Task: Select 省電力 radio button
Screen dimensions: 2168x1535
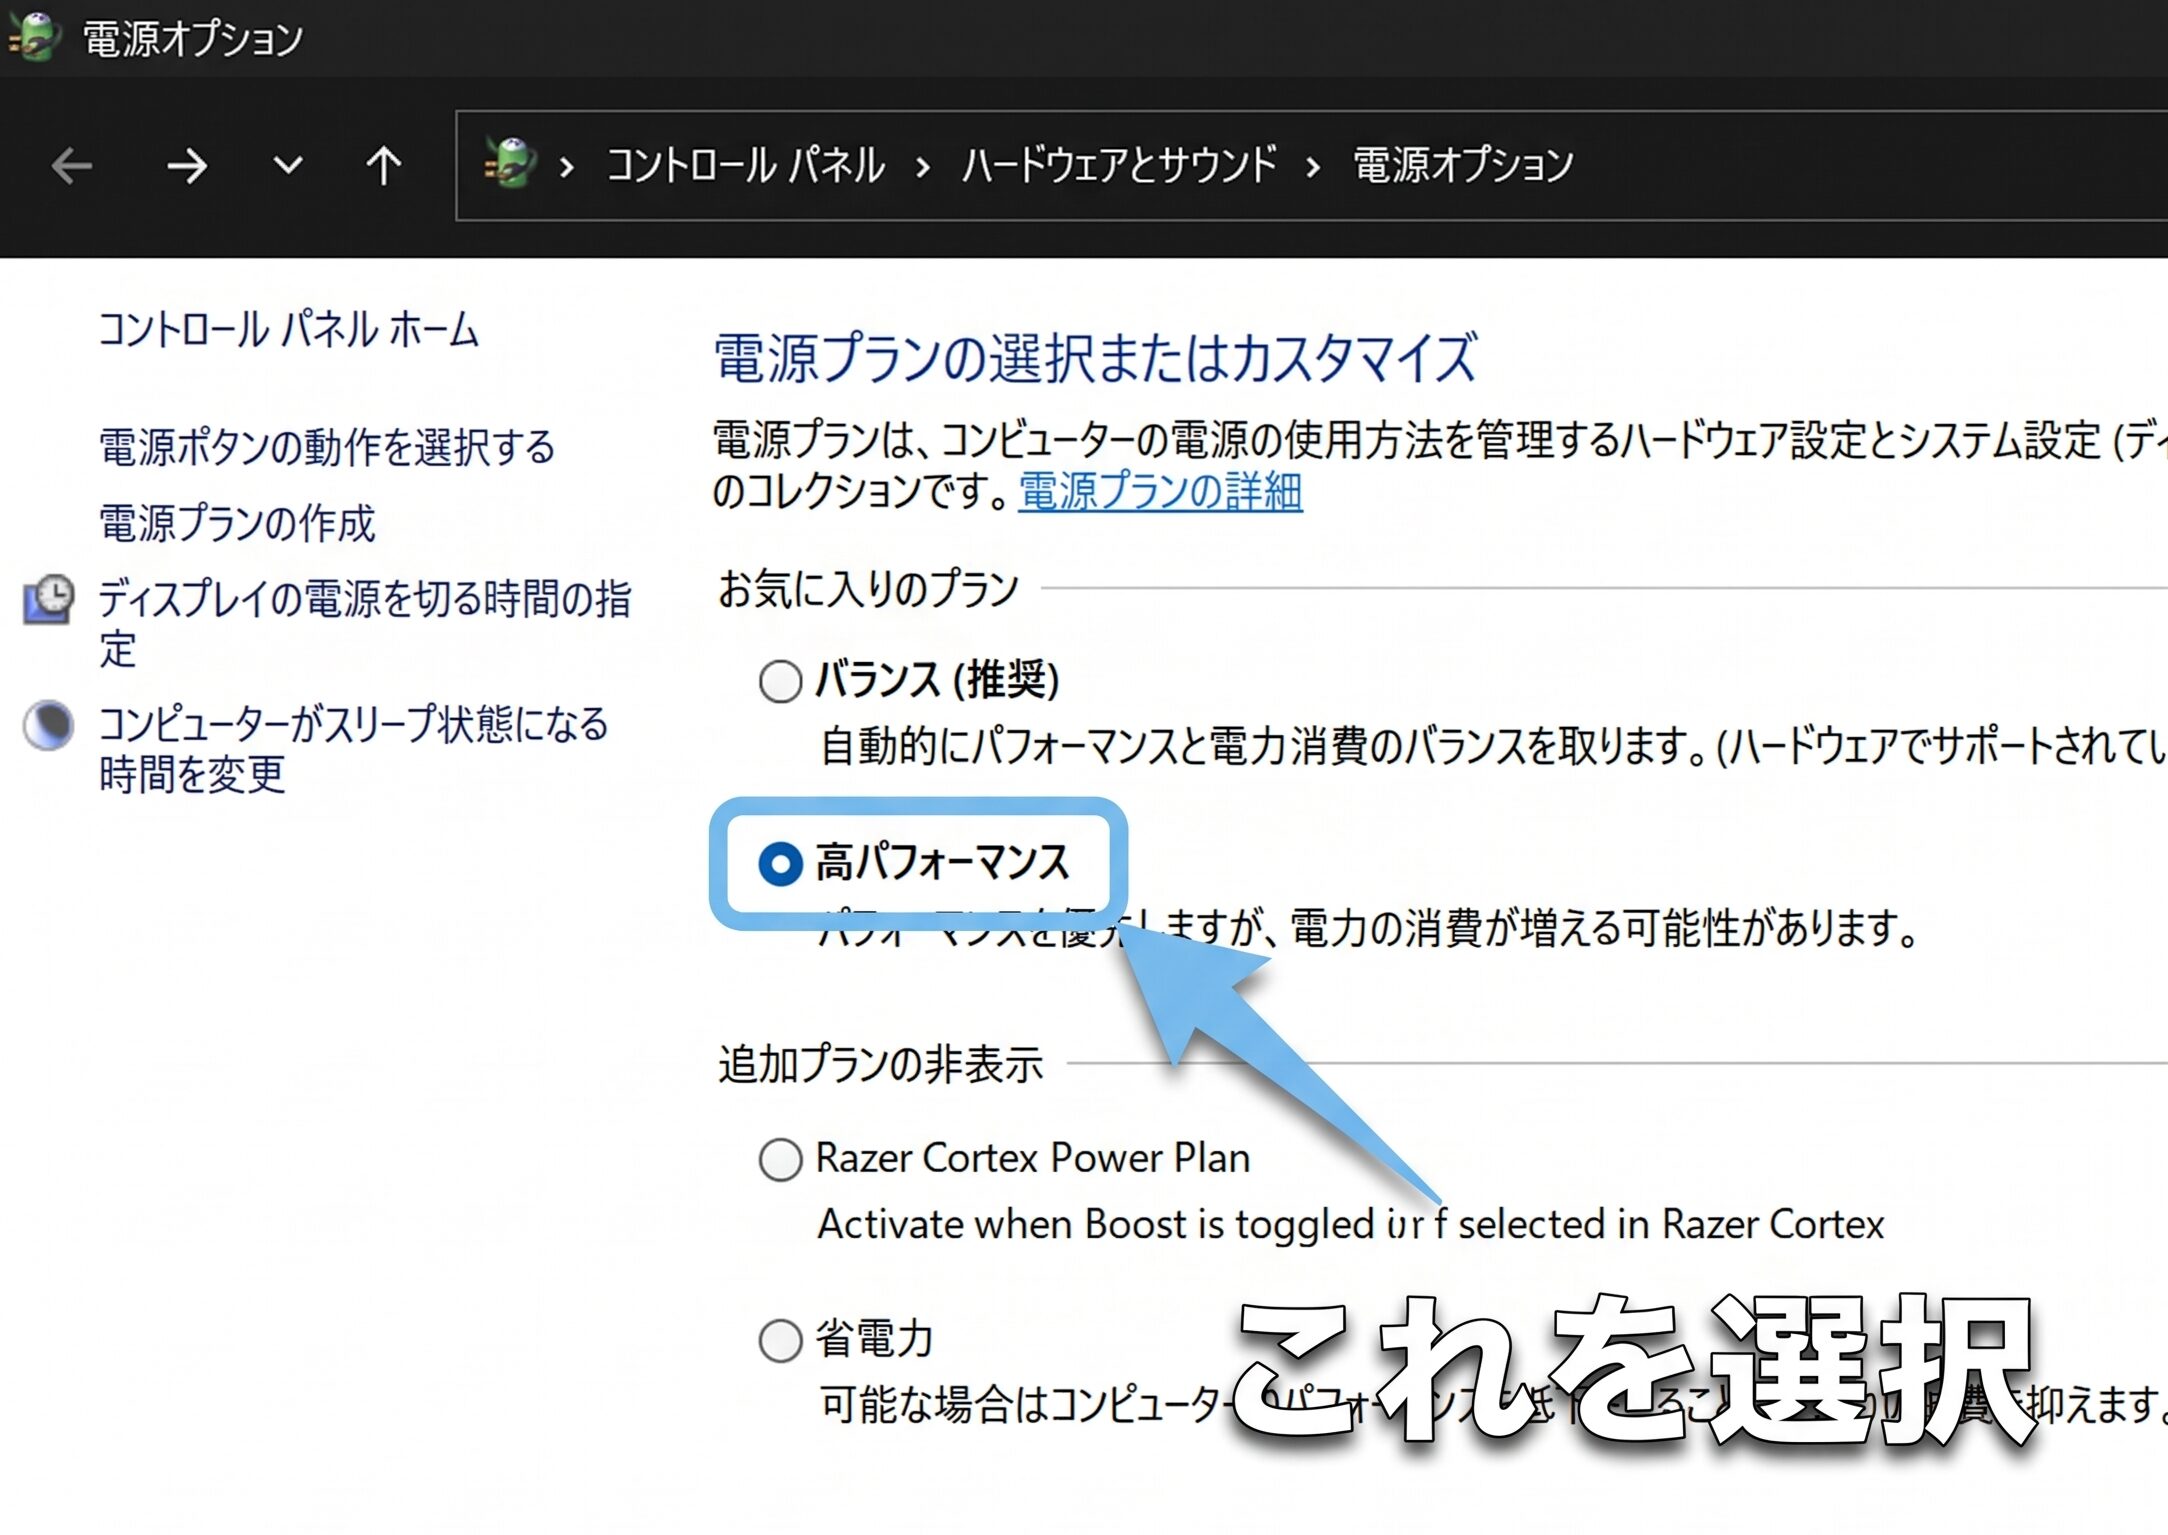Action: click(x=780, y=1341)
